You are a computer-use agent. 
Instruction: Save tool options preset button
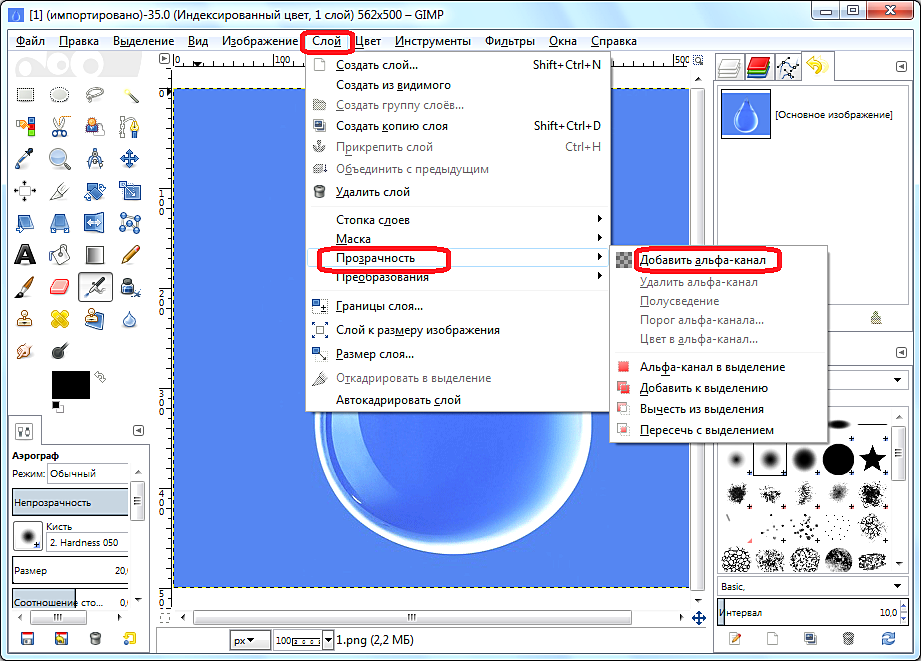click(27, 639)
